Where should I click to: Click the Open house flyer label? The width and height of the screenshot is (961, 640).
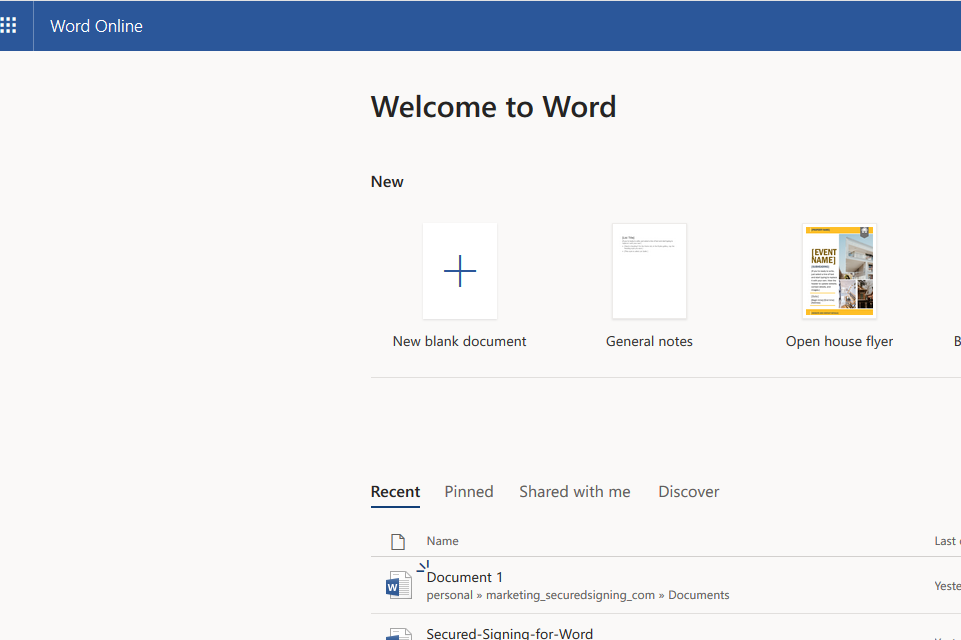pos(839,341)
